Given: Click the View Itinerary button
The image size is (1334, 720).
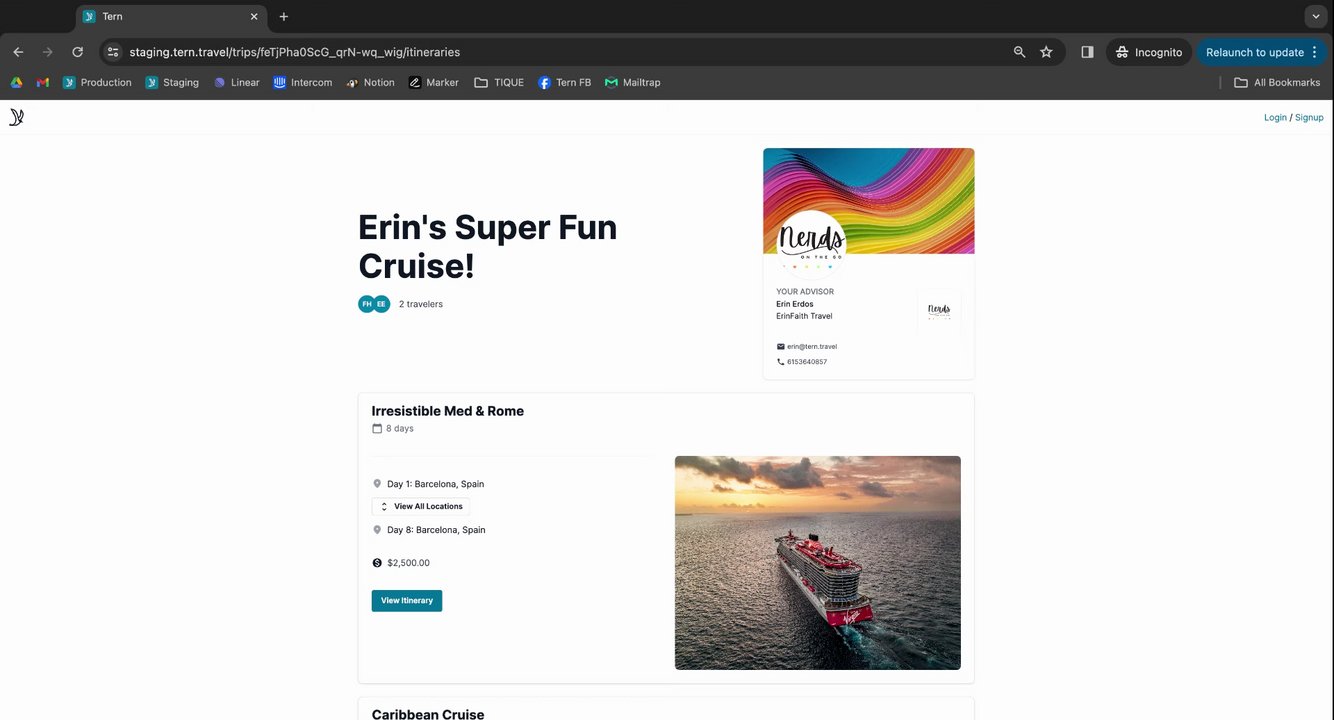Looking at the screenshot, I should click(x=407, y=601).
